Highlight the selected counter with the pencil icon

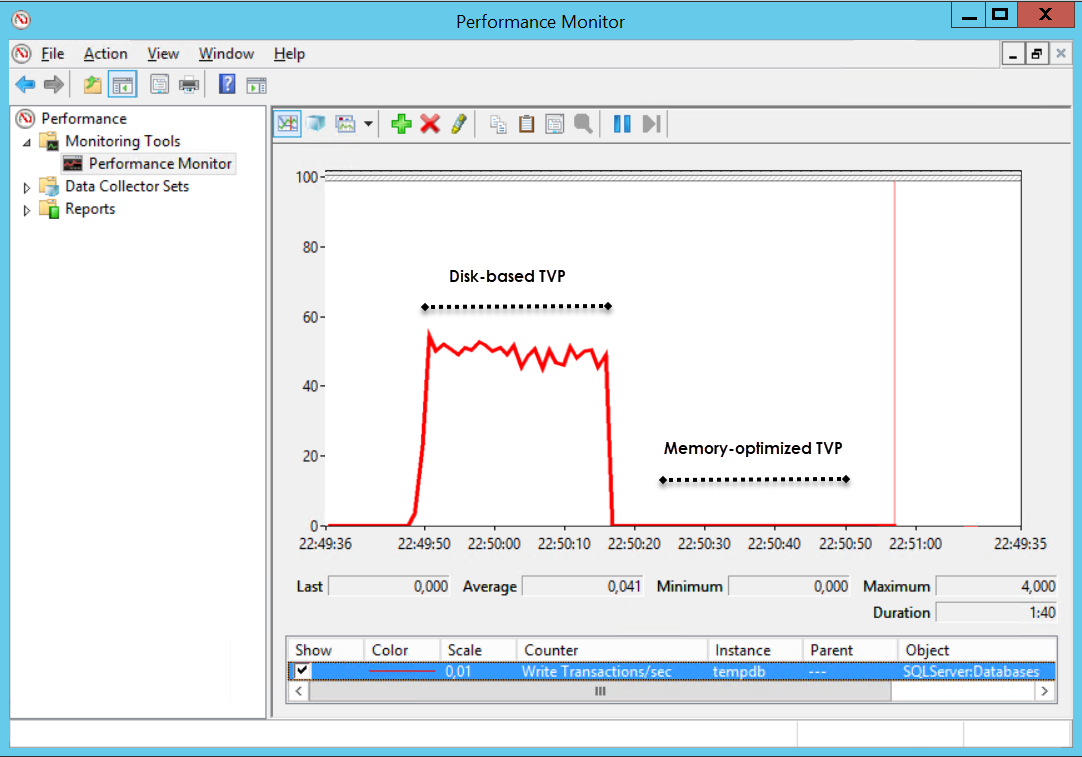point(458,123)
